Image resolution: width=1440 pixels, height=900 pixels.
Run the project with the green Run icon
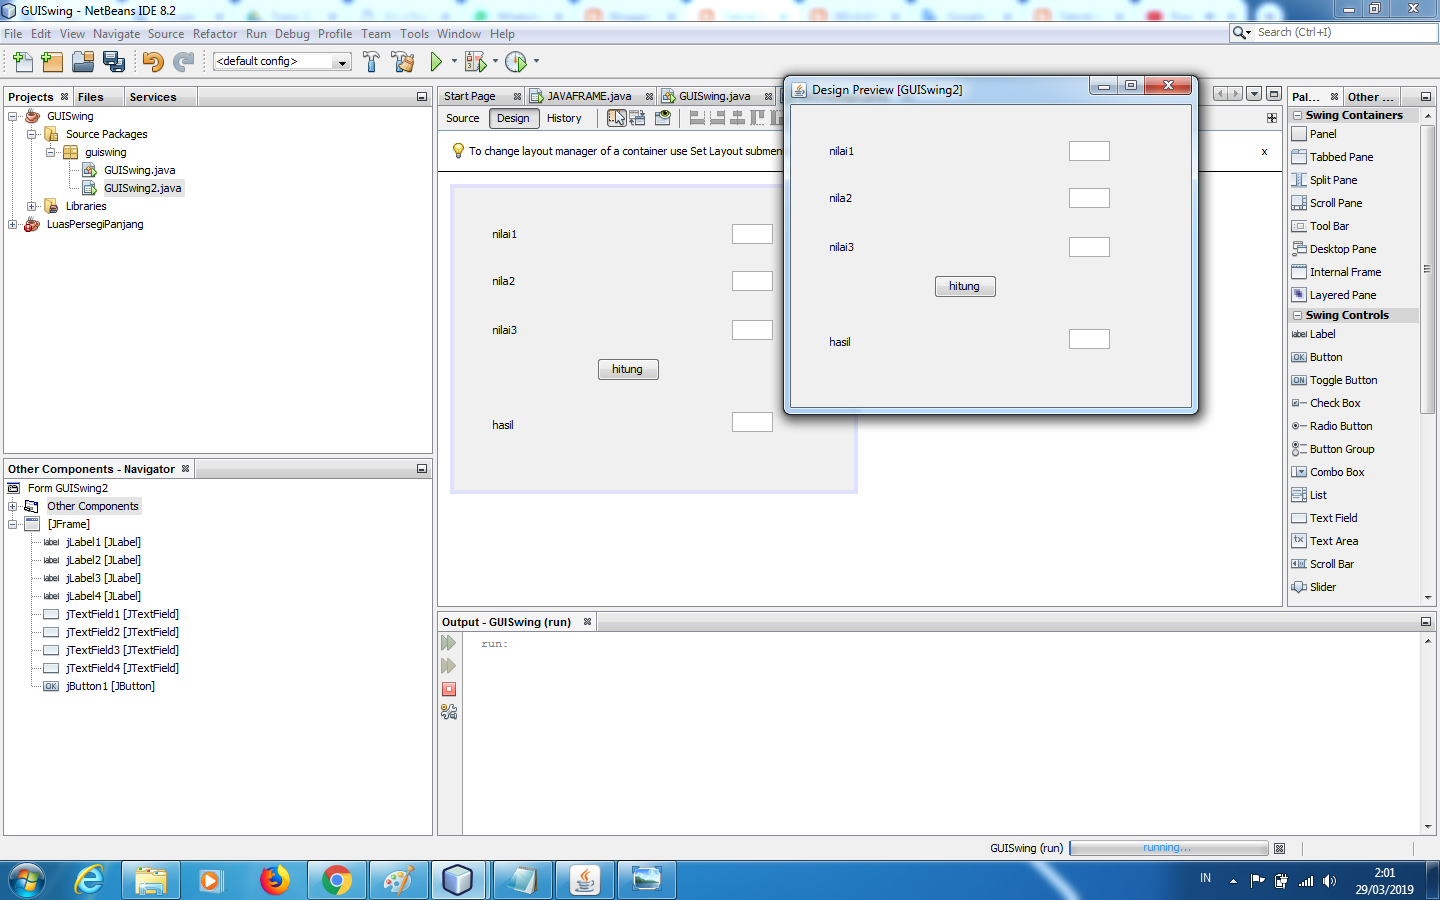click(437, 61)
